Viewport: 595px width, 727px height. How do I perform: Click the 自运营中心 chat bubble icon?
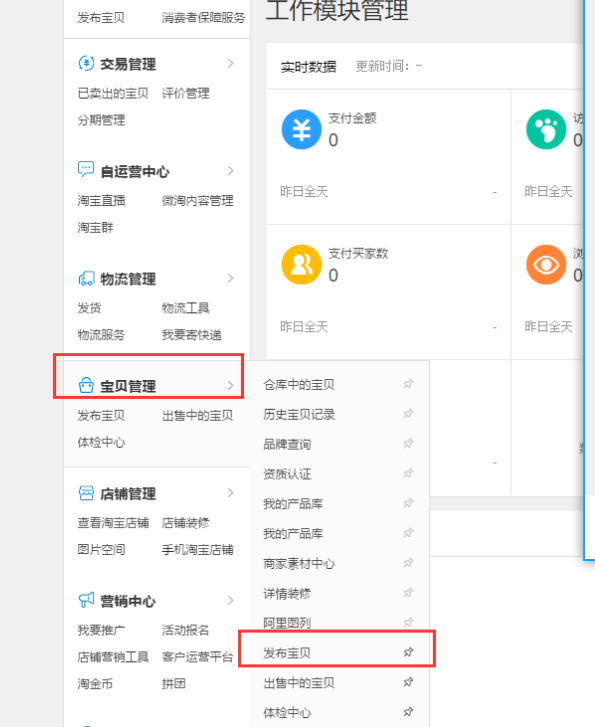[x=86, y=170]
